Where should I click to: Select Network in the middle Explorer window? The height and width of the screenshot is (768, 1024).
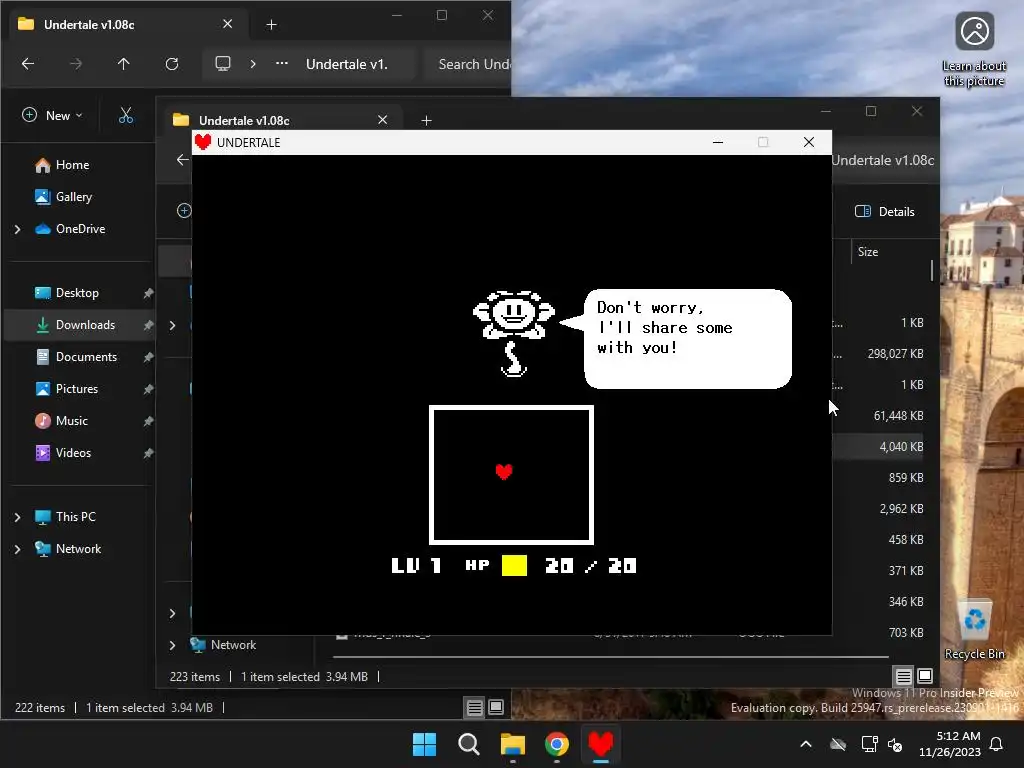point(223,645)
